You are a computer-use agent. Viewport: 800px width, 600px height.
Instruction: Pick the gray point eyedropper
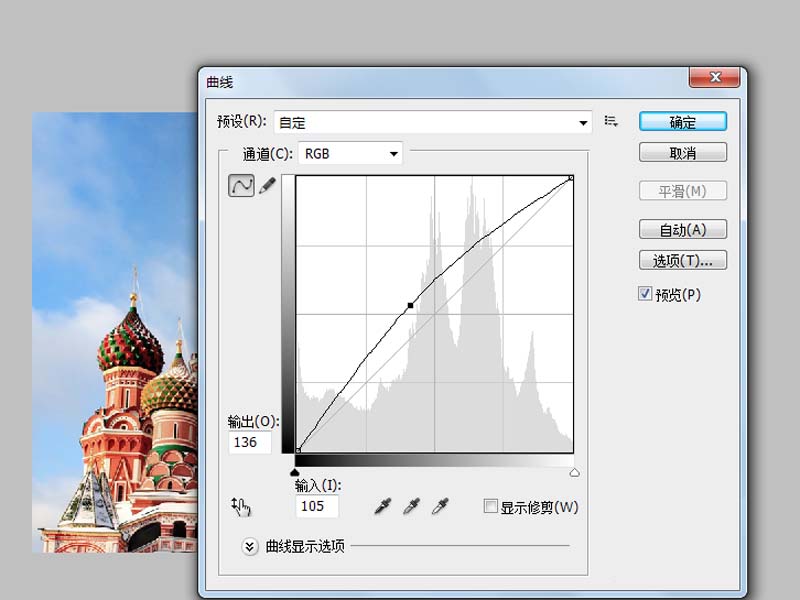click(411, 507)
